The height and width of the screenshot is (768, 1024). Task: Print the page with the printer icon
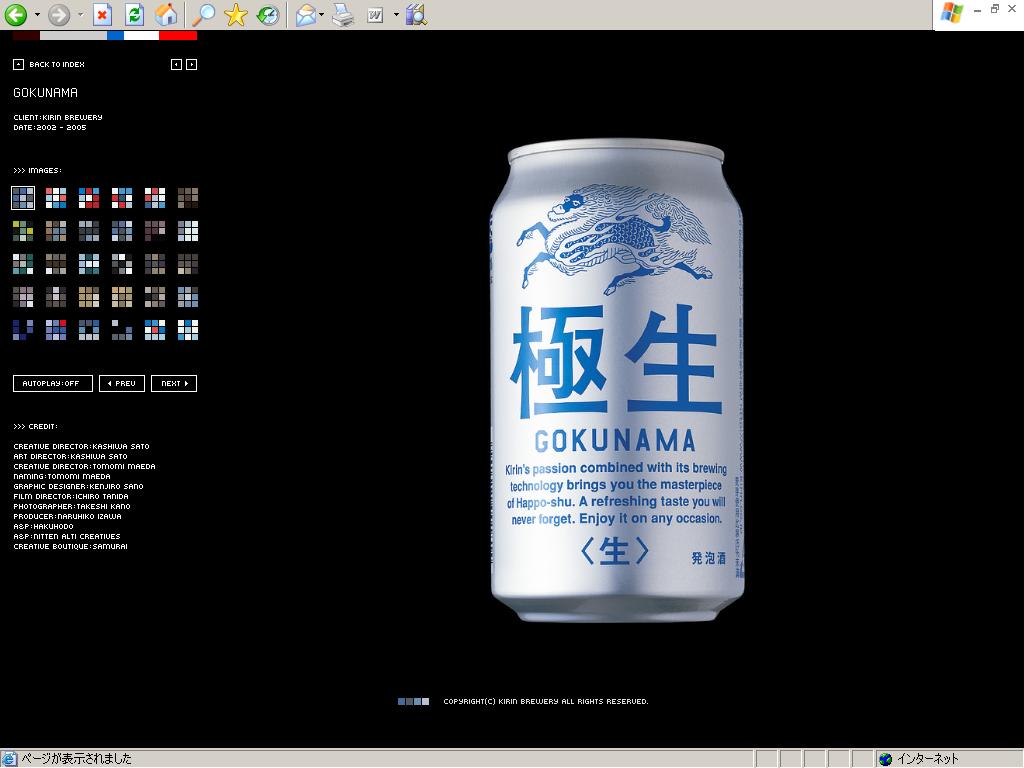[342, 14]
